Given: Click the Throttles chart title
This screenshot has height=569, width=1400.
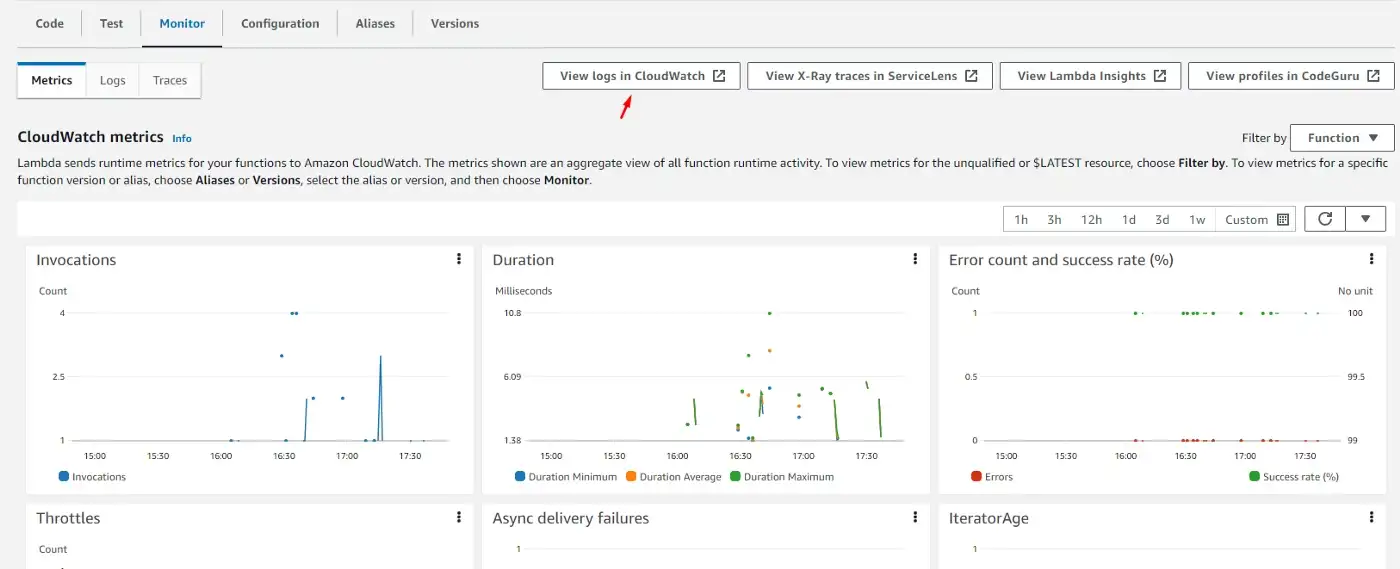Looking at the screenshot, I should (x=68, y=518).
